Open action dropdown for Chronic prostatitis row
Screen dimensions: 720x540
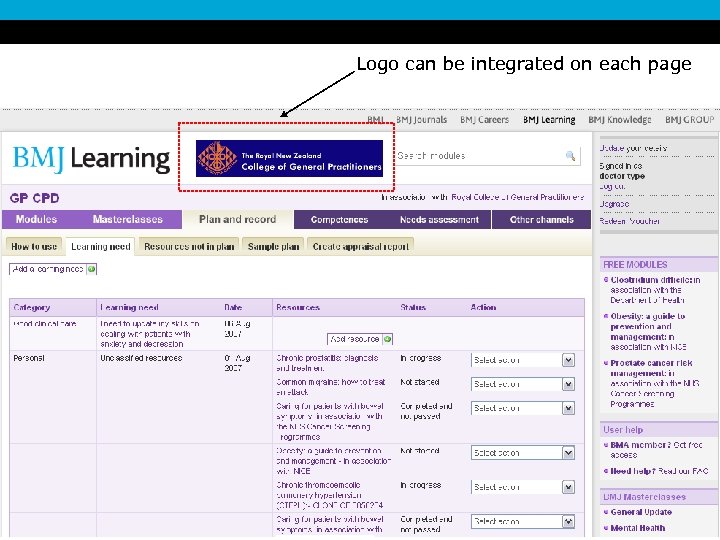[x=523, y=360]
